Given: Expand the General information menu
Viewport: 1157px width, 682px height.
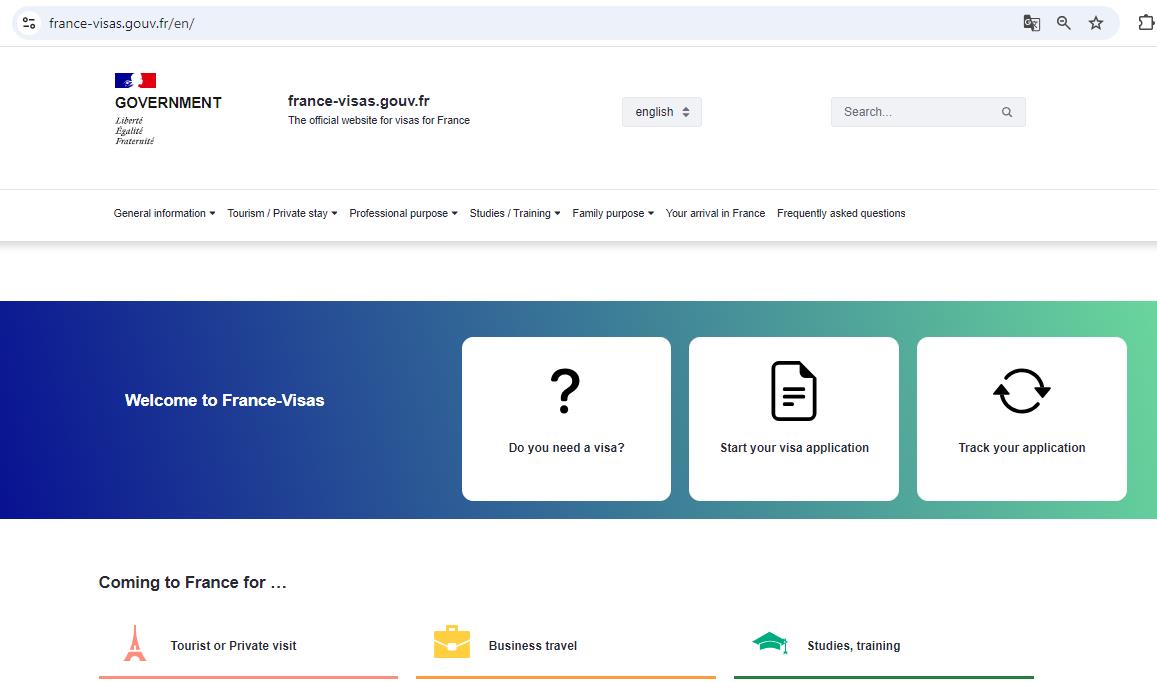Looking at the screenshot, I should click(x=164, y=213).
